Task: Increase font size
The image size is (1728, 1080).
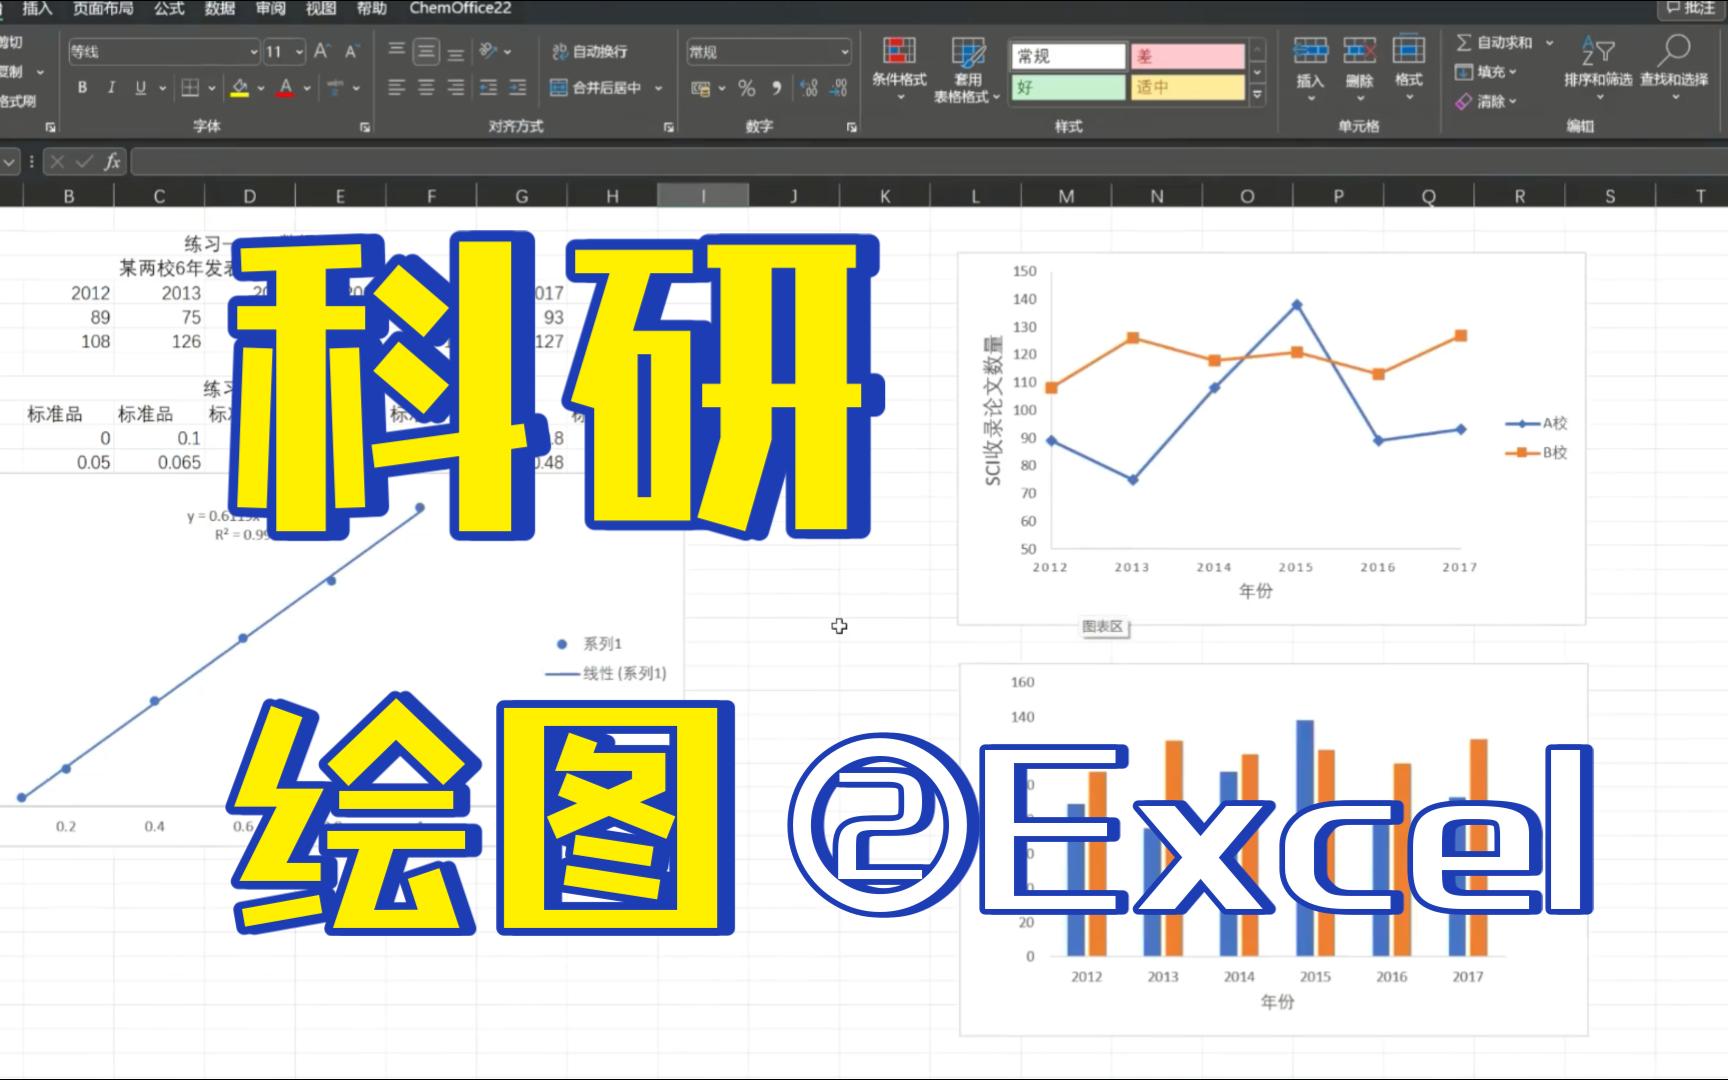Action: [x=322, y=51]
